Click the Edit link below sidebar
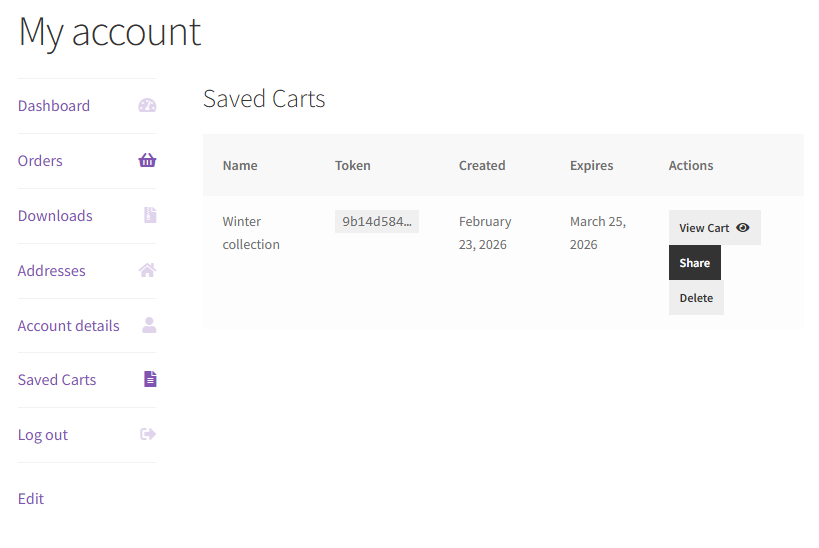Viewport: 819px width, 548px height. (x=31, y=499)
